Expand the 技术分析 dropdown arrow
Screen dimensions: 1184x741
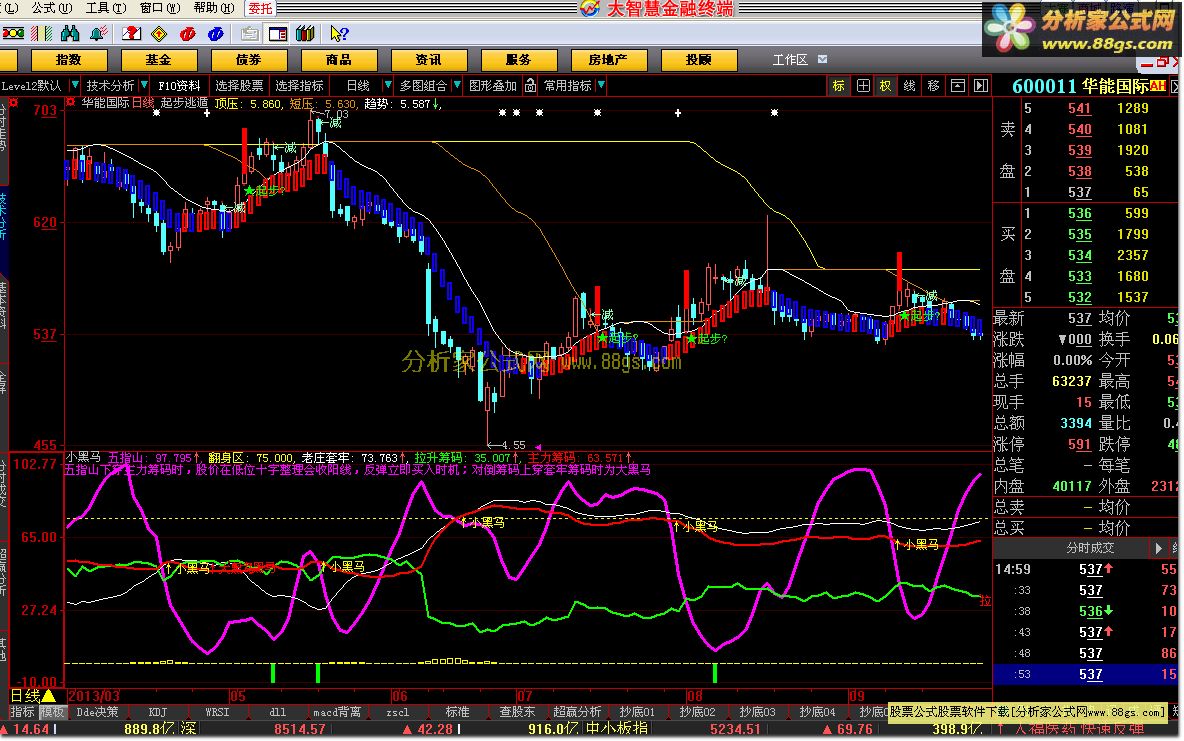click(143, 85)
